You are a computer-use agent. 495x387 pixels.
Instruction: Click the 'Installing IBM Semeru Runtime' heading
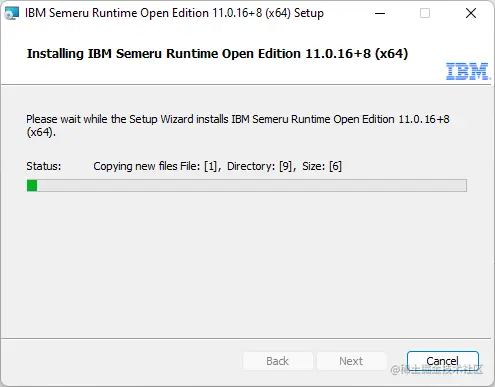pos(217,54)
